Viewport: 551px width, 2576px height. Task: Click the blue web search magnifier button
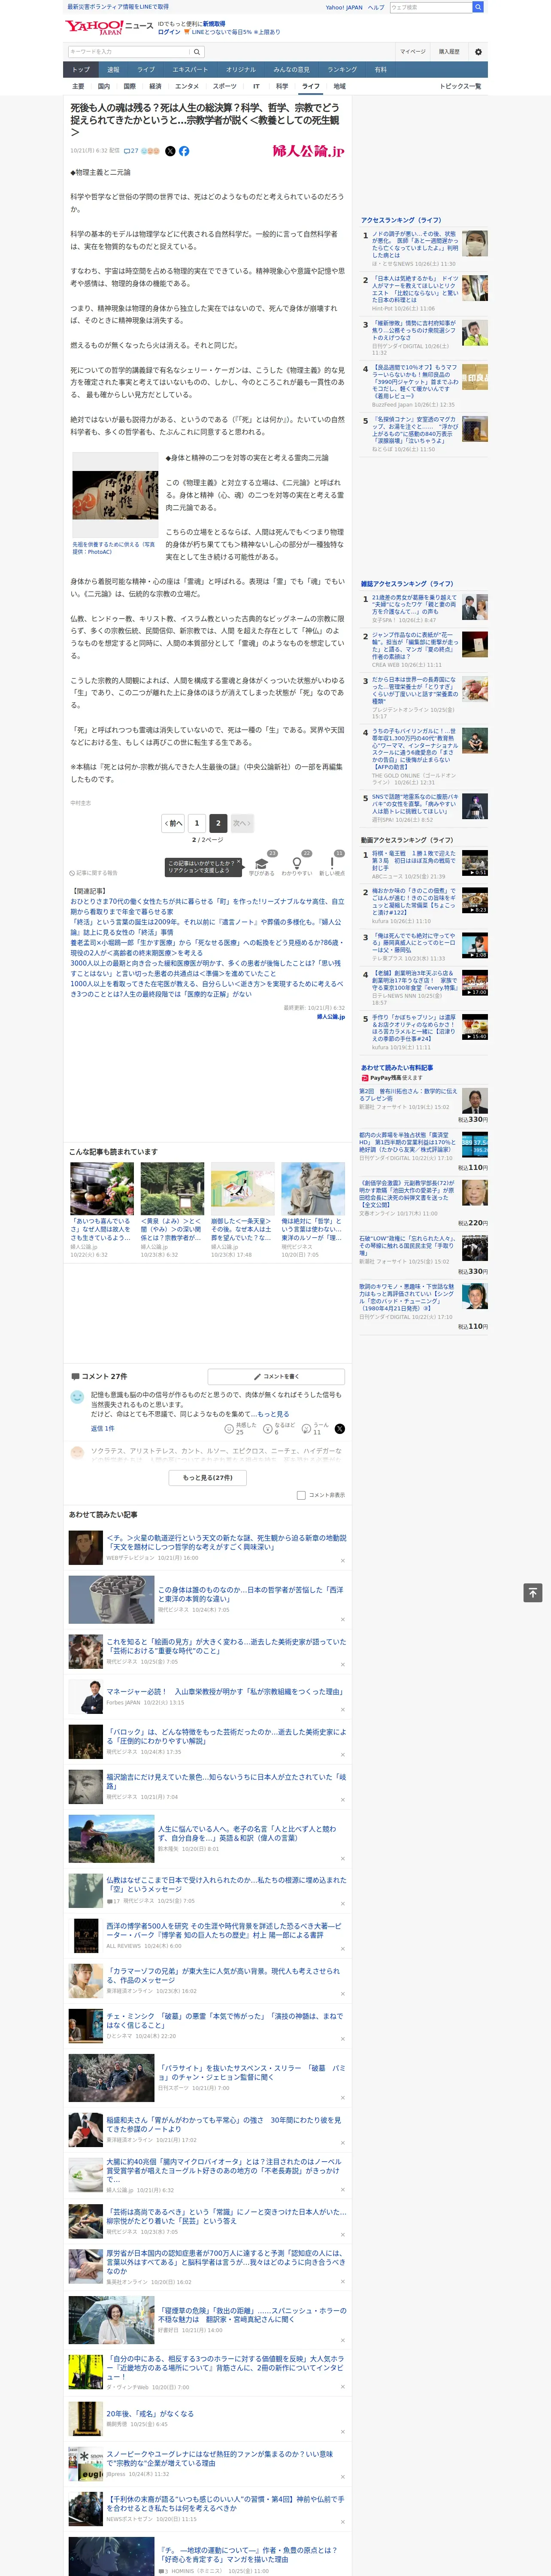[x=478, y=7]
